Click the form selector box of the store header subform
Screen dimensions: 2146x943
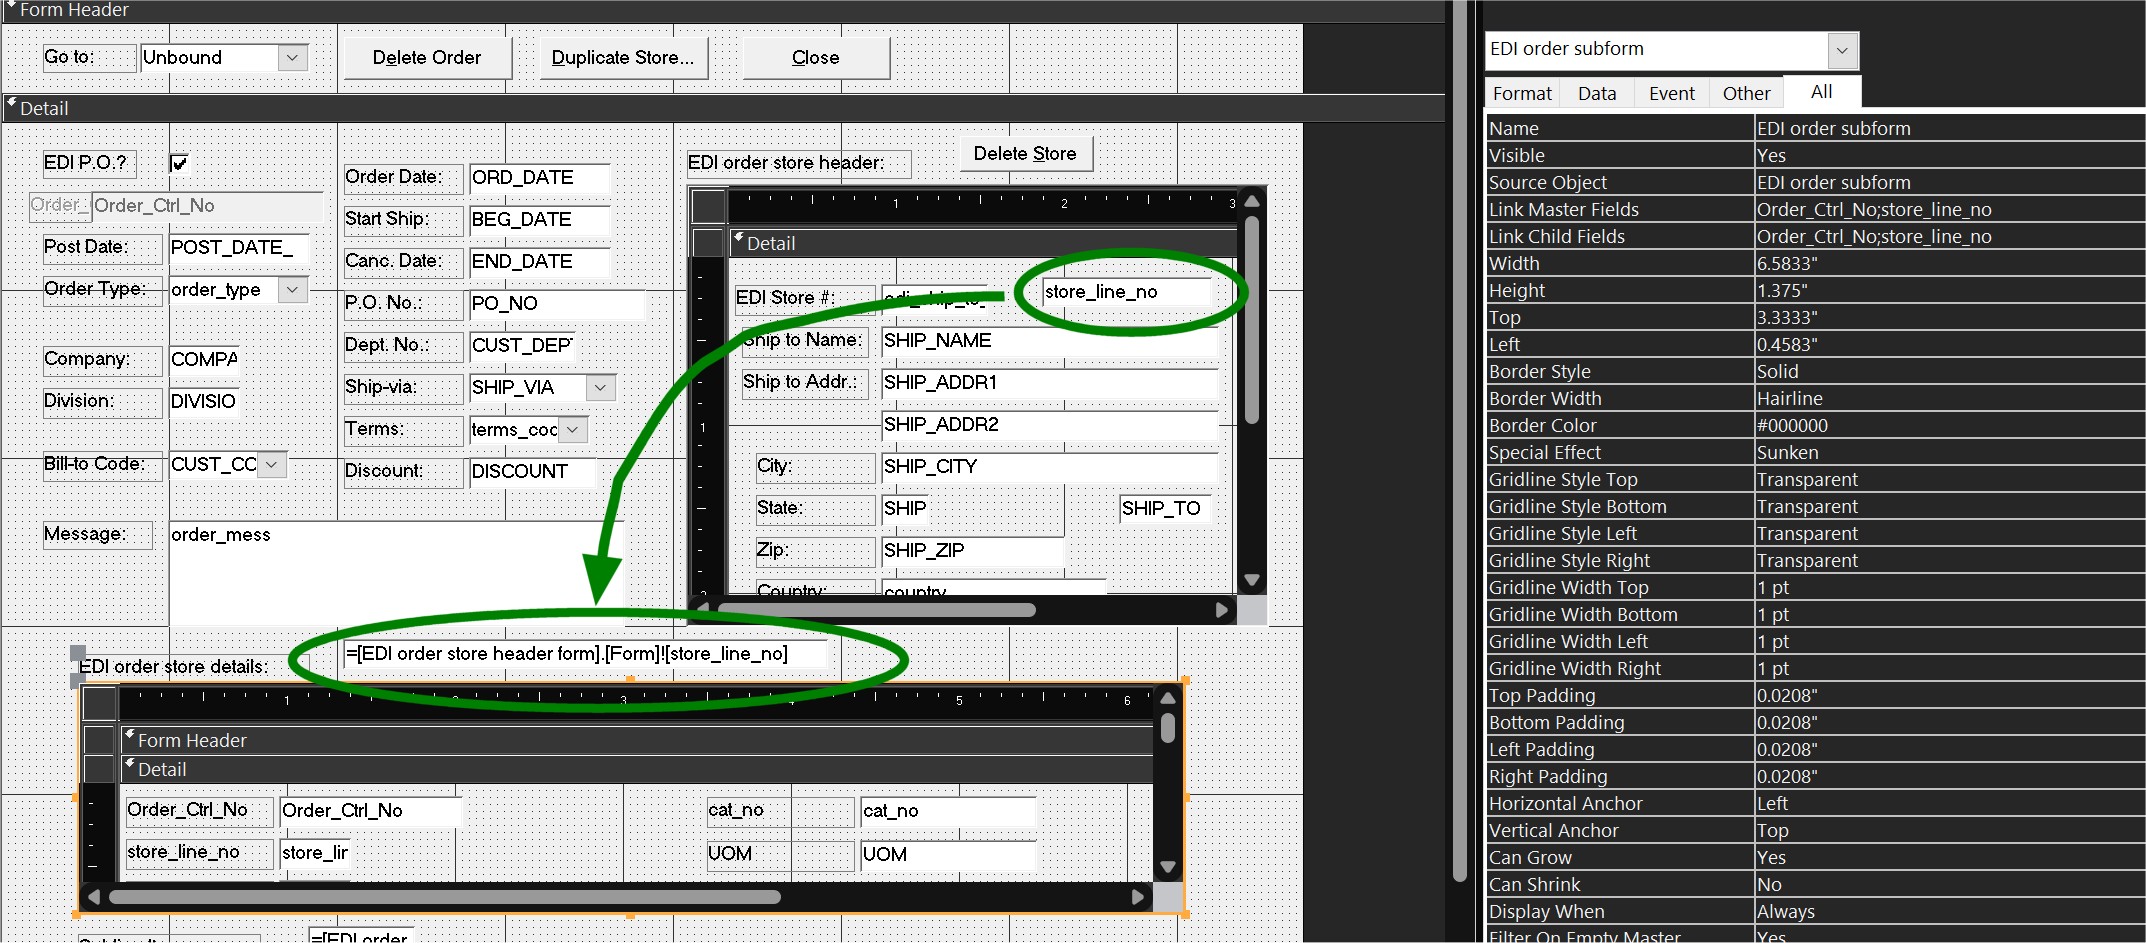coord(708,205)
